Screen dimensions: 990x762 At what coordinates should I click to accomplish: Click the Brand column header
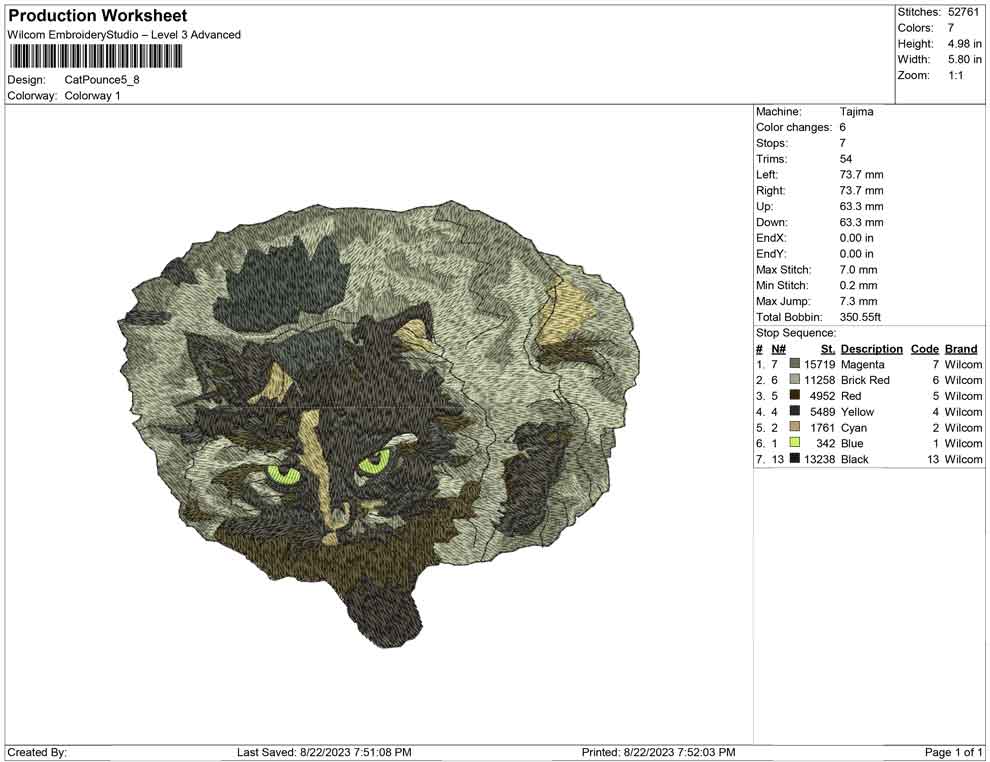[x=961, y=349]
